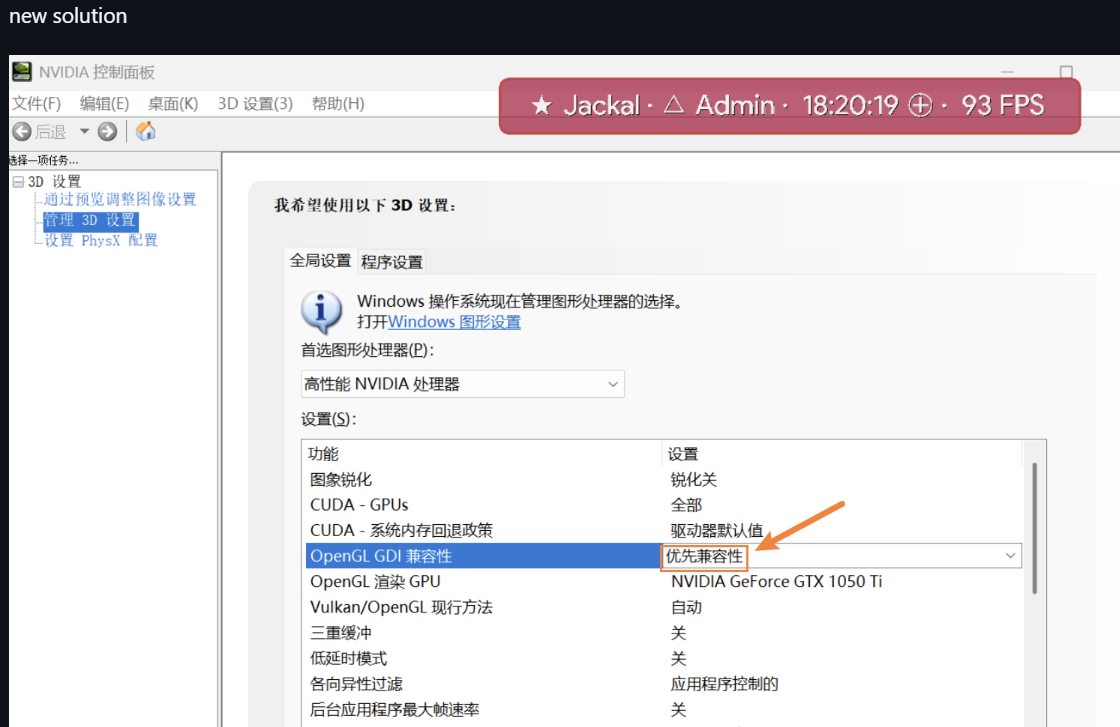This screenshot has height=727, width=1120.
Task: Switch to the 全局设置 tab
Action: point(320,261)
